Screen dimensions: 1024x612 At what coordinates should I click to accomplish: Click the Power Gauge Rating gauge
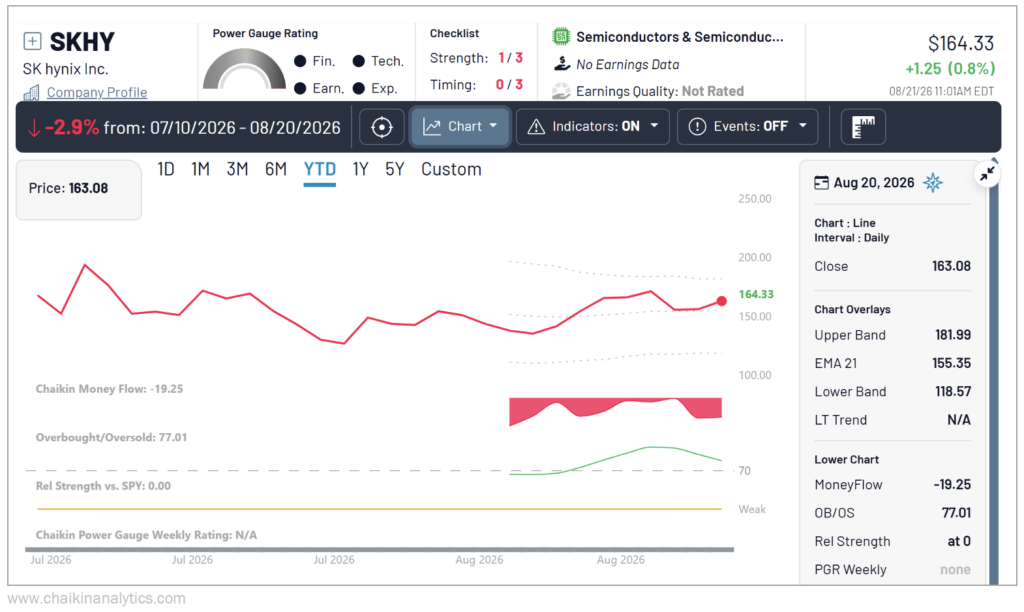(x=244, y=69)
